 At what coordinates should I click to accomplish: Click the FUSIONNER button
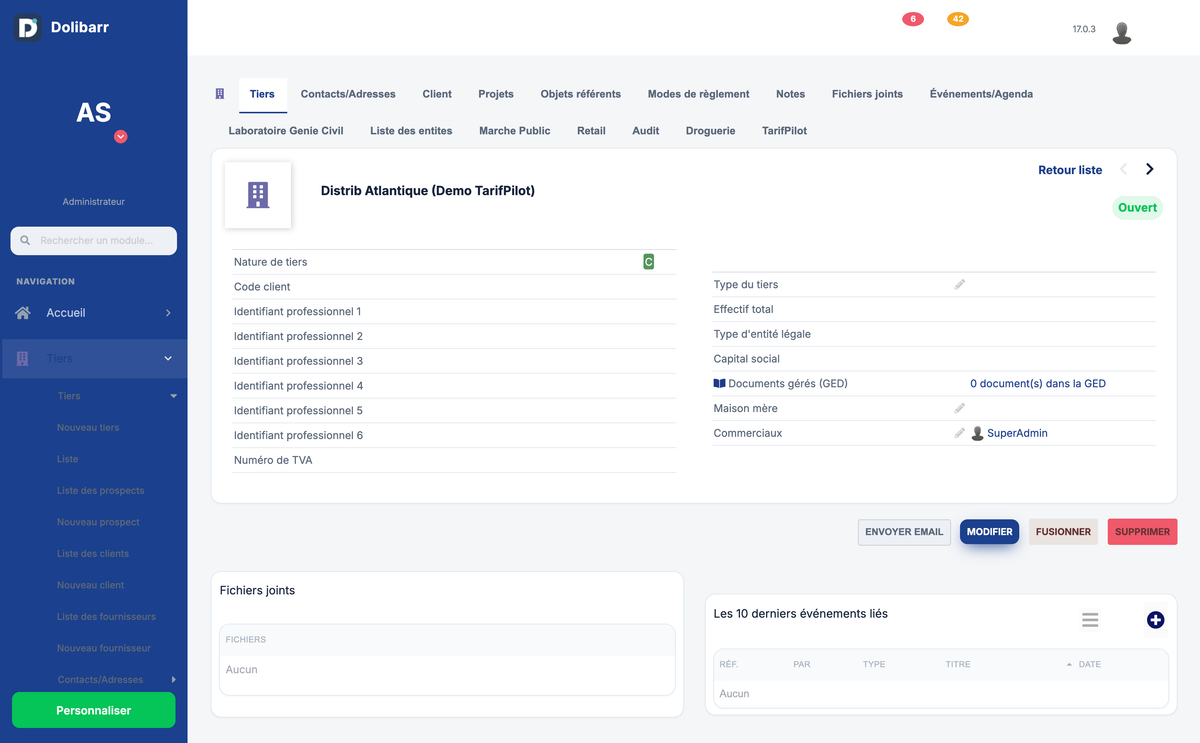[1063, 532]
